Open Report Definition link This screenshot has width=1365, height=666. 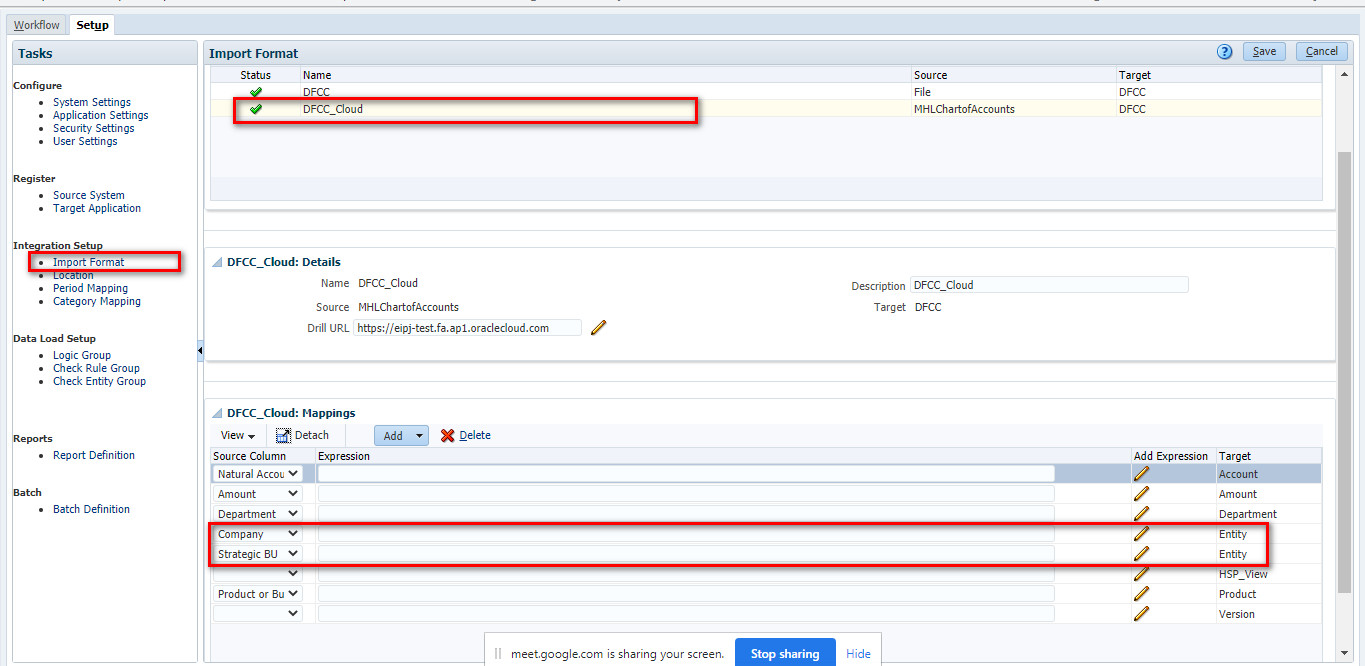(94, 455)
